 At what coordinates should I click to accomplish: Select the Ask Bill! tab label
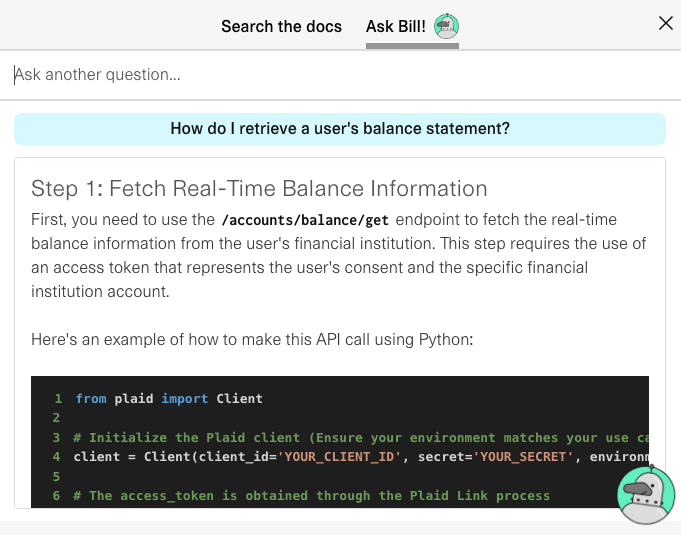coord(396,26)
